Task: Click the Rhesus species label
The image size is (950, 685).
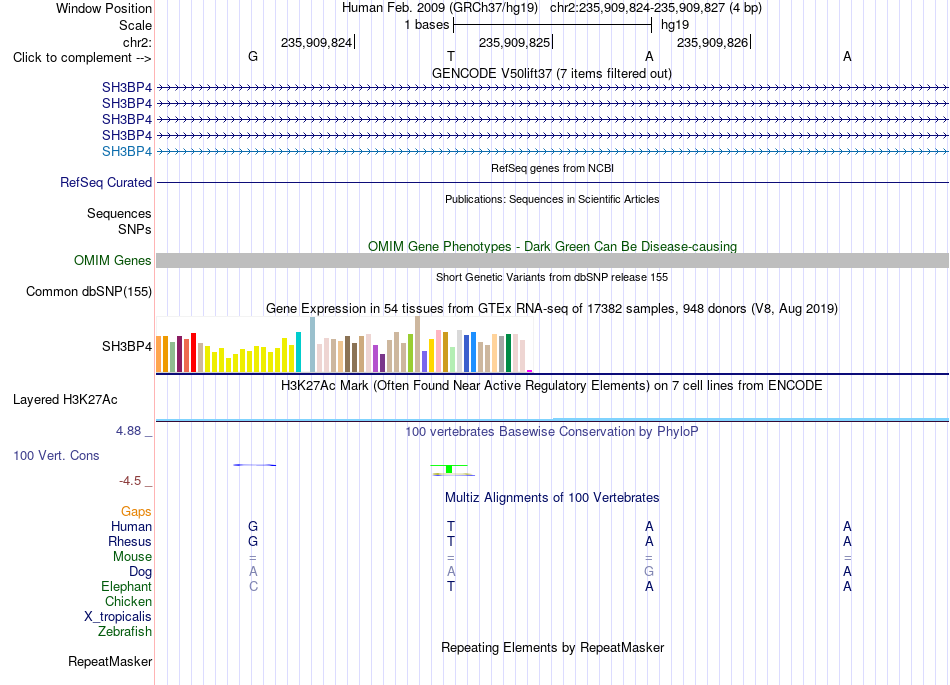Action: point(130,541)
